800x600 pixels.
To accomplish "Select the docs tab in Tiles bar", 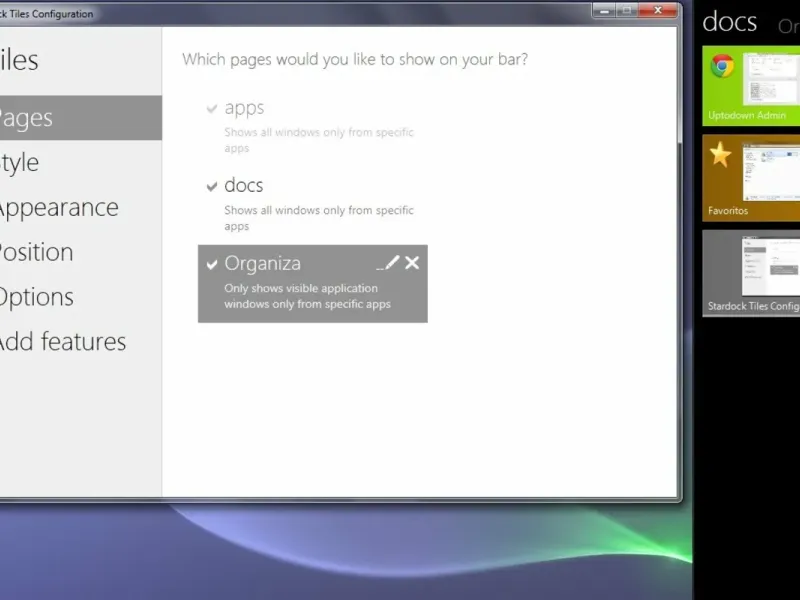I will (730, 22).
